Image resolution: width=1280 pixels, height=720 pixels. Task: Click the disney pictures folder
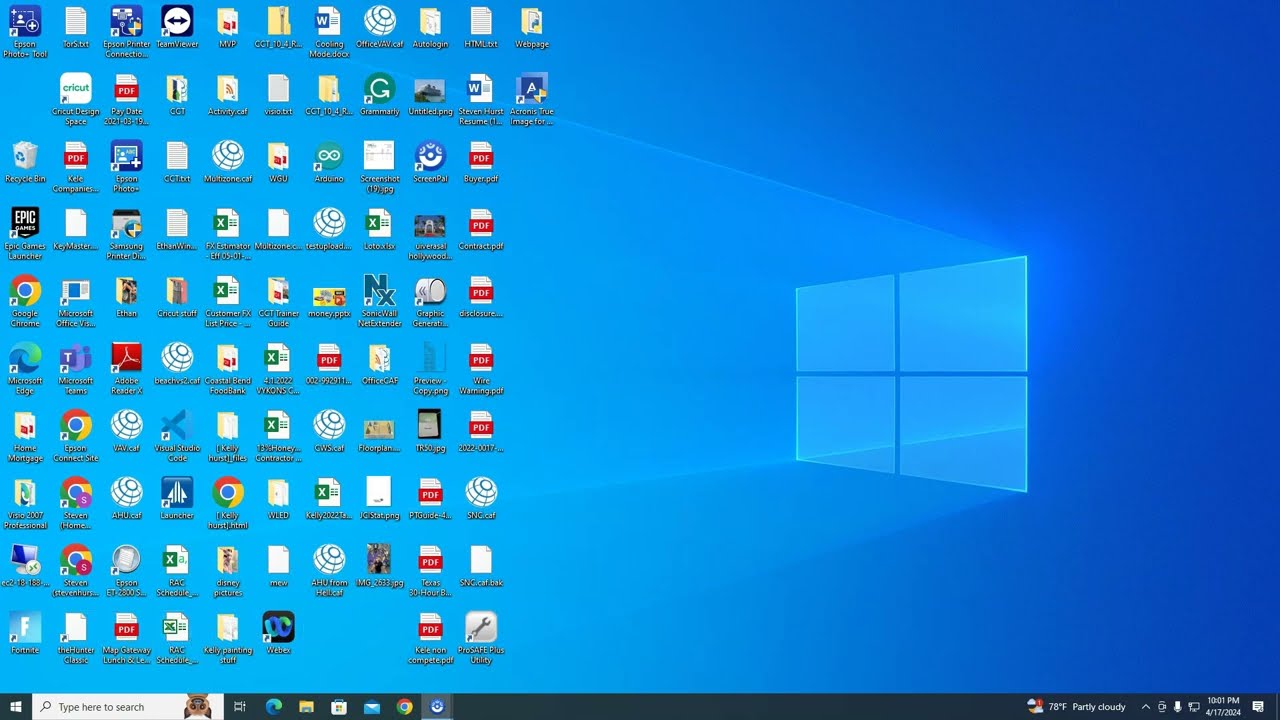(228, 571)
